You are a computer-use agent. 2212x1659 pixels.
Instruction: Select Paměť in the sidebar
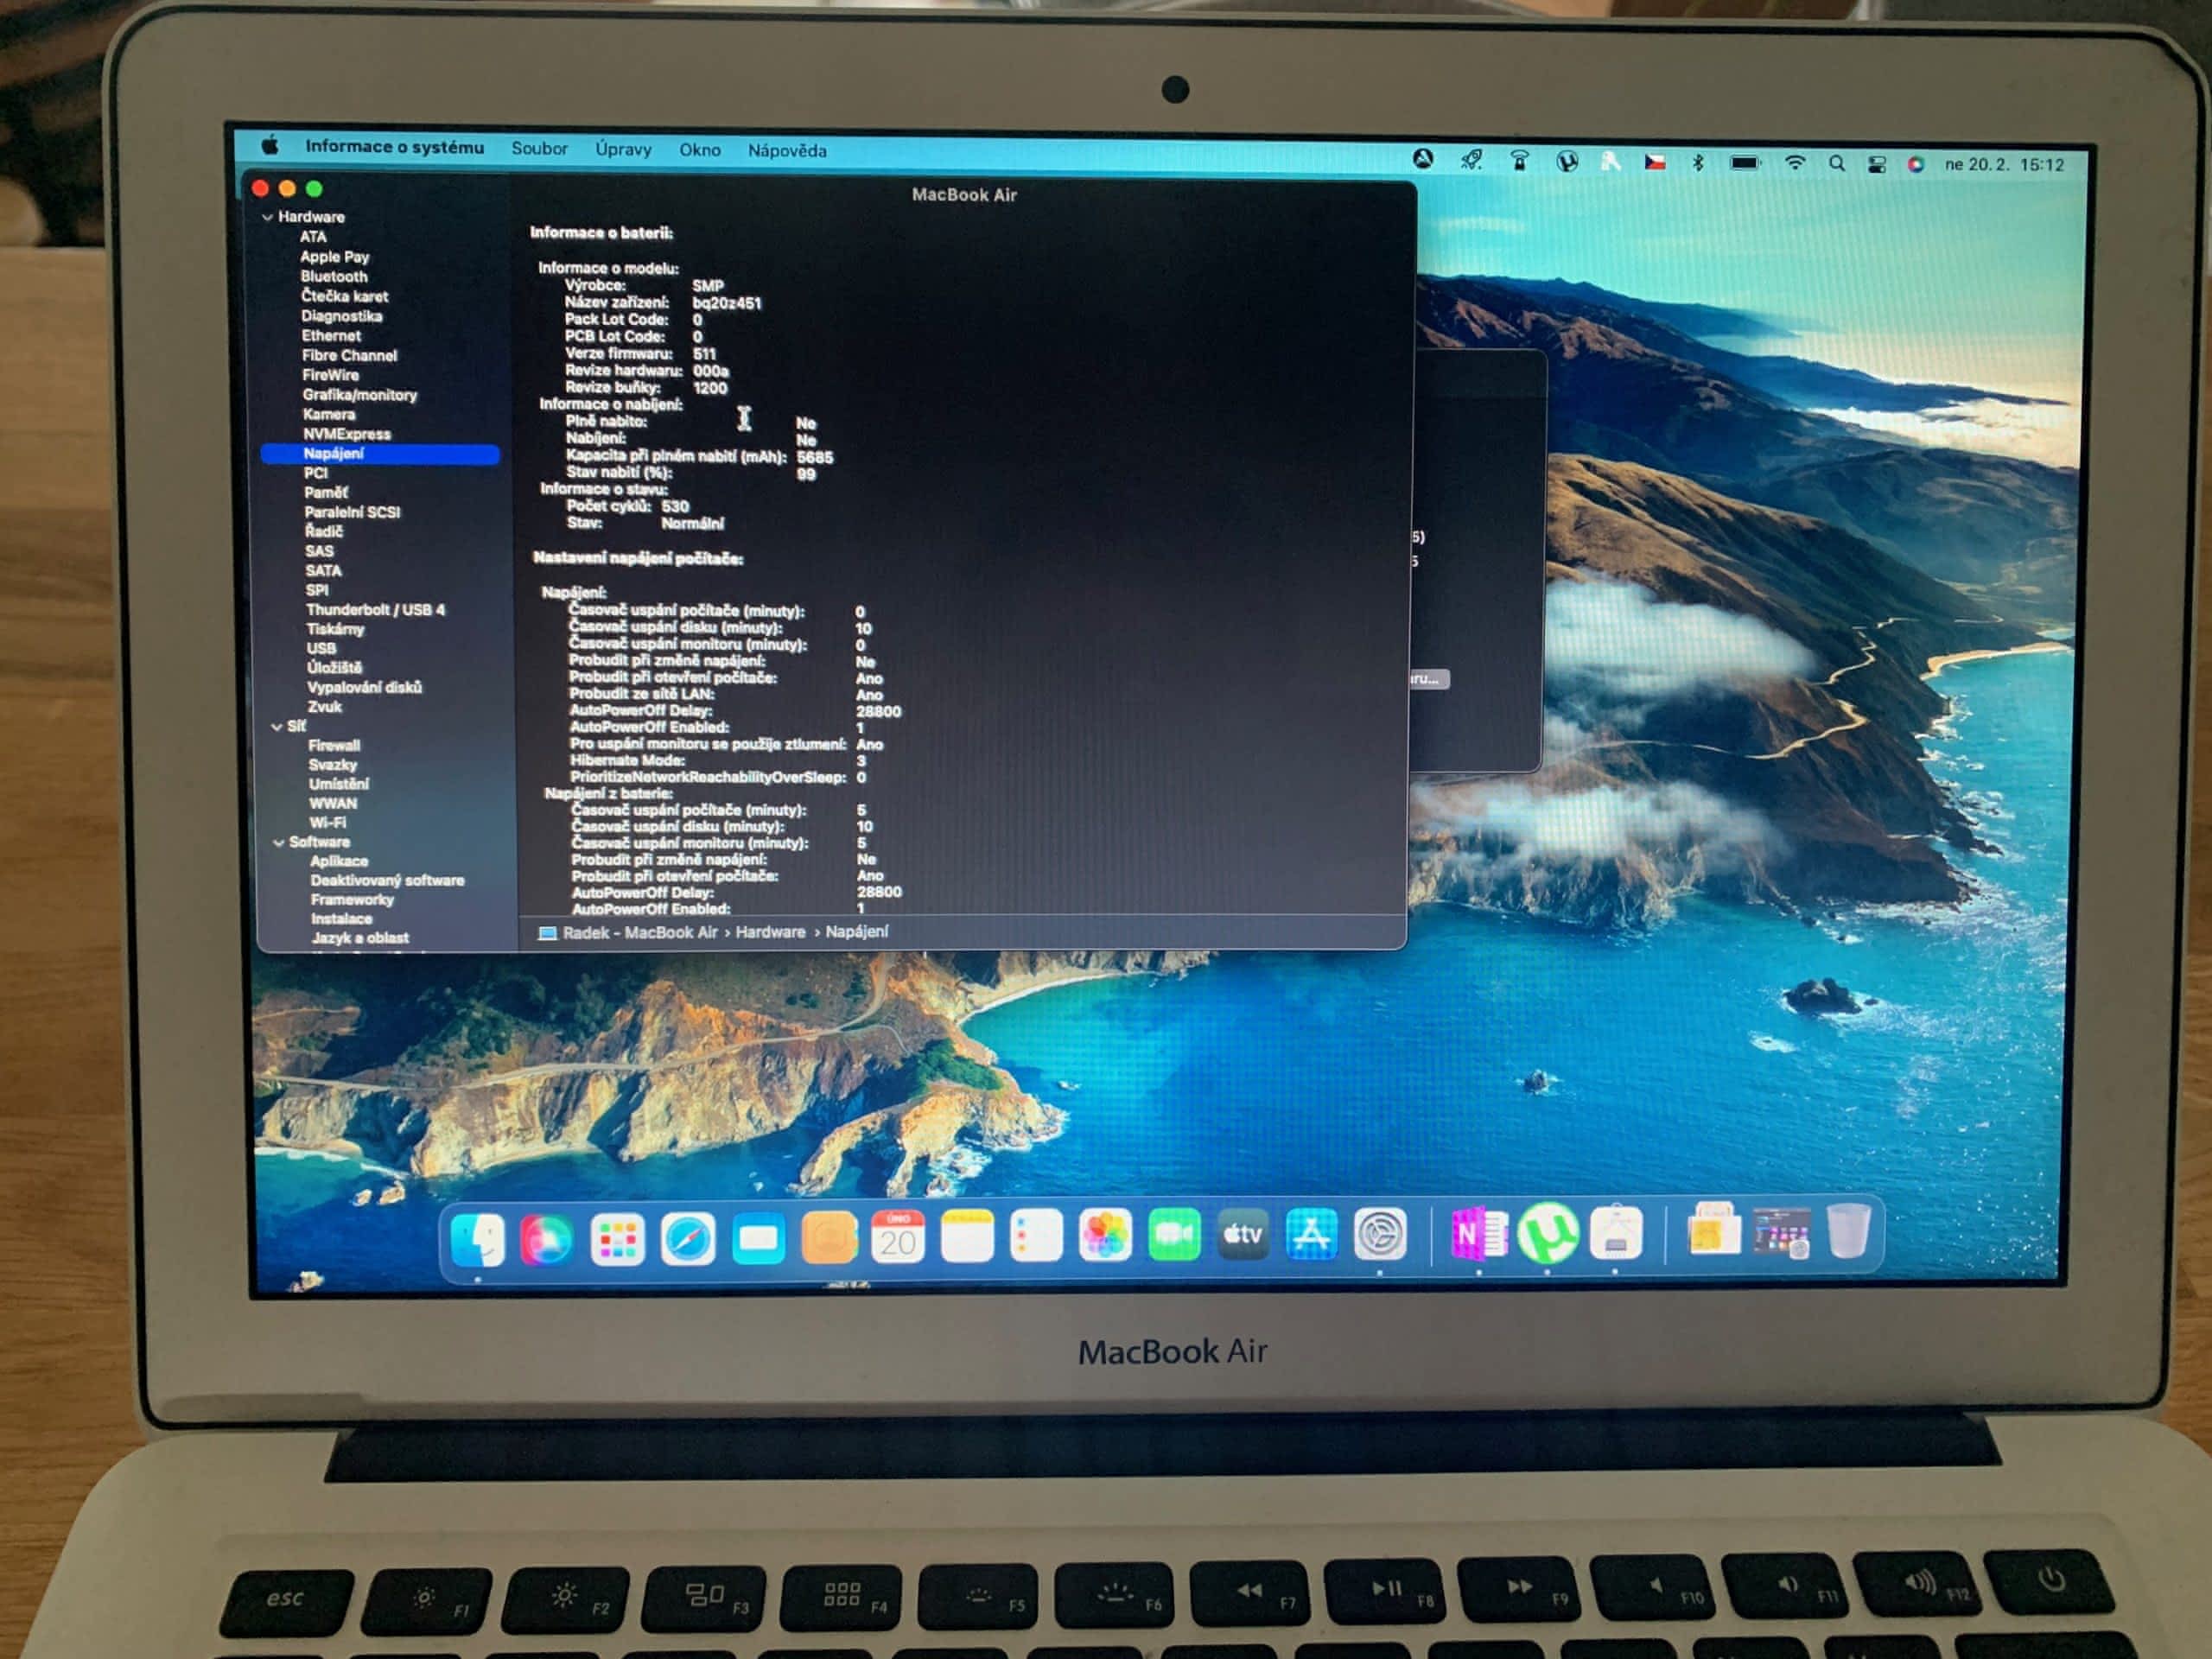point(326,492)
